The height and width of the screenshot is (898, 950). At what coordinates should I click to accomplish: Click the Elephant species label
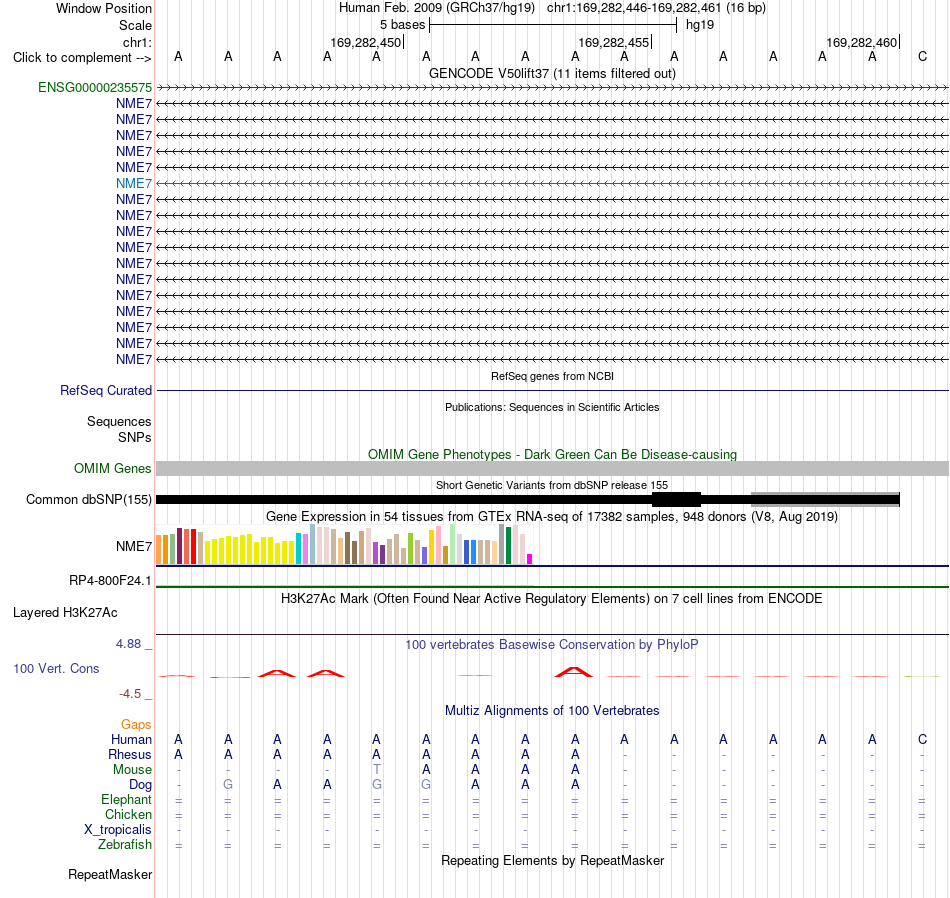(x=126, y=800)
